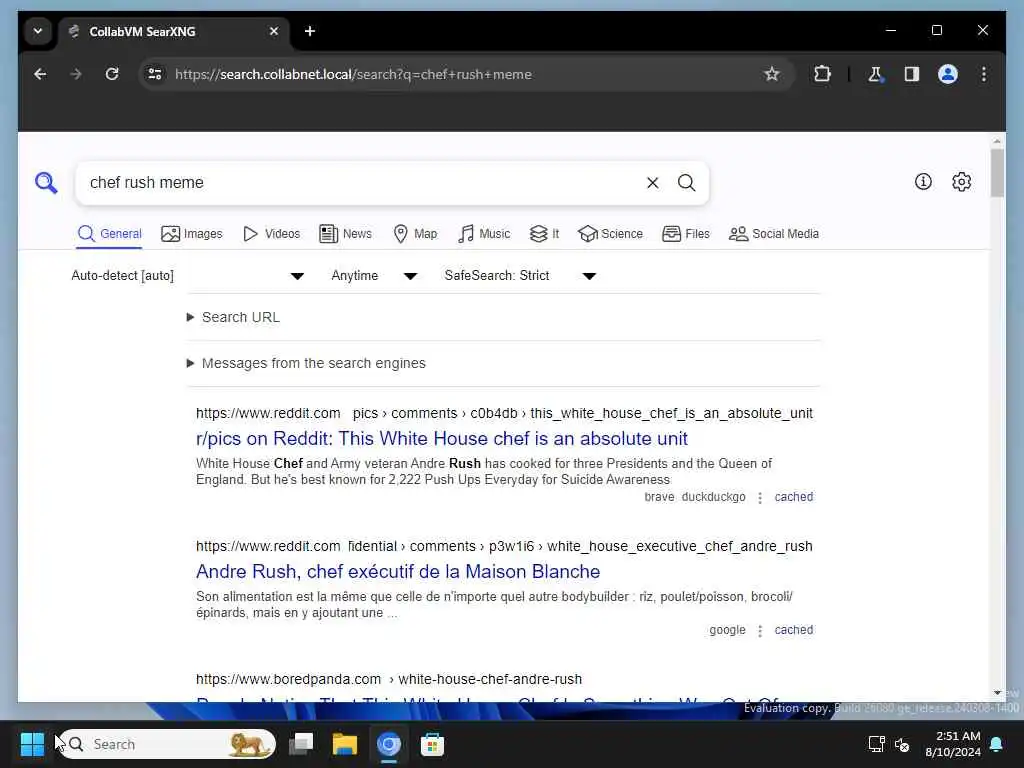Open the White House chef absolute unit result
1024x768 pixels.
441,438
